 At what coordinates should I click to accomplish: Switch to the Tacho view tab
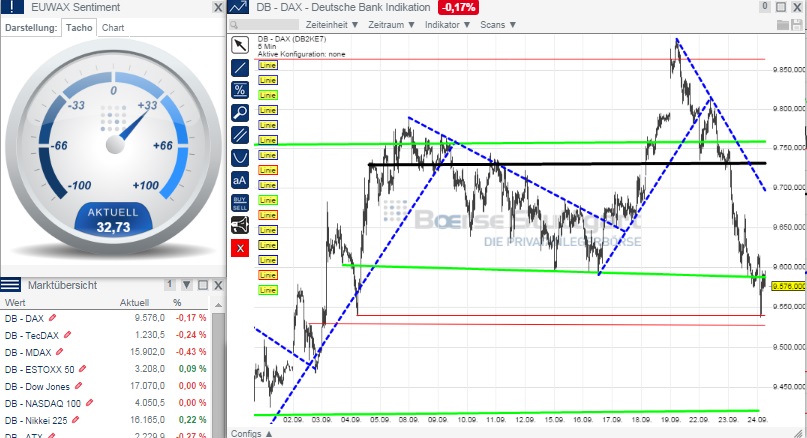coord(79,28)
